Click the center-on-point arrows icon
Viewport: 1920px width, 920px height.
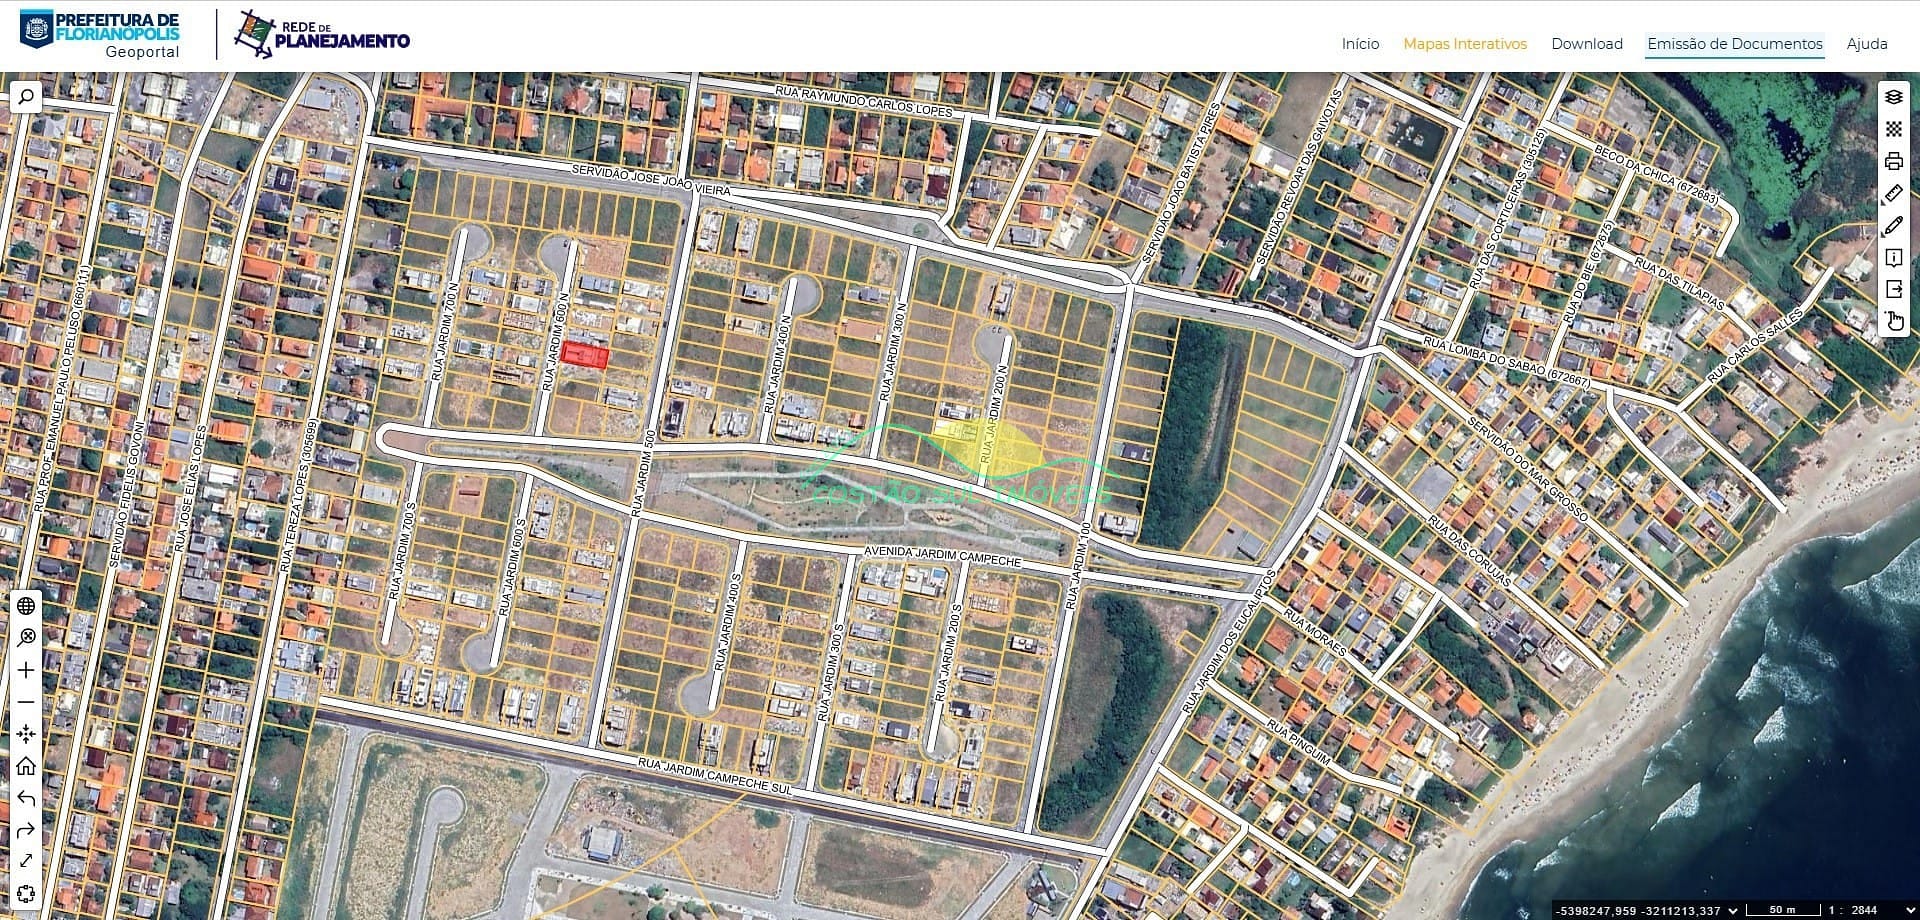coord(26,734)
